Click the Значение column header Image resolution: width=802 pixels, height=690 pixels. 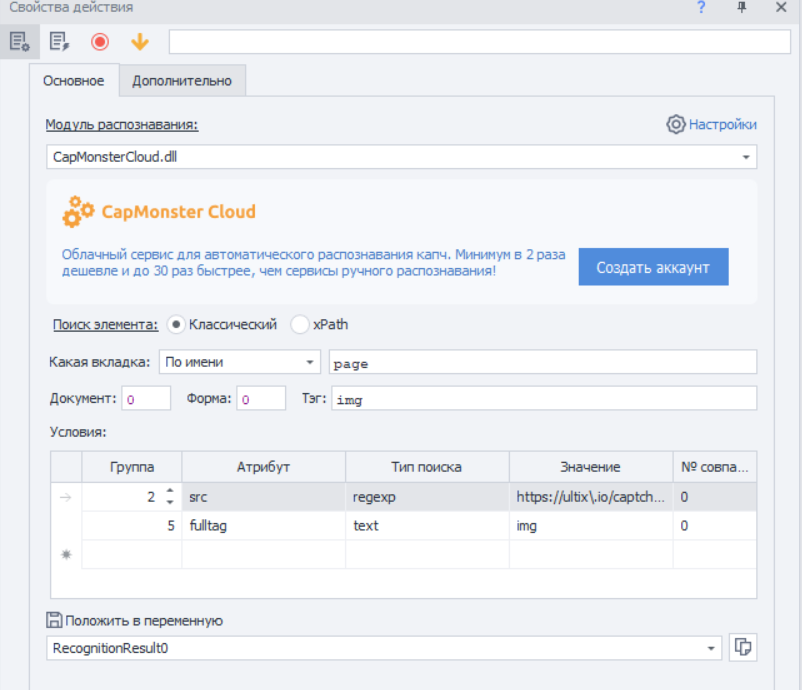point(590,466)
